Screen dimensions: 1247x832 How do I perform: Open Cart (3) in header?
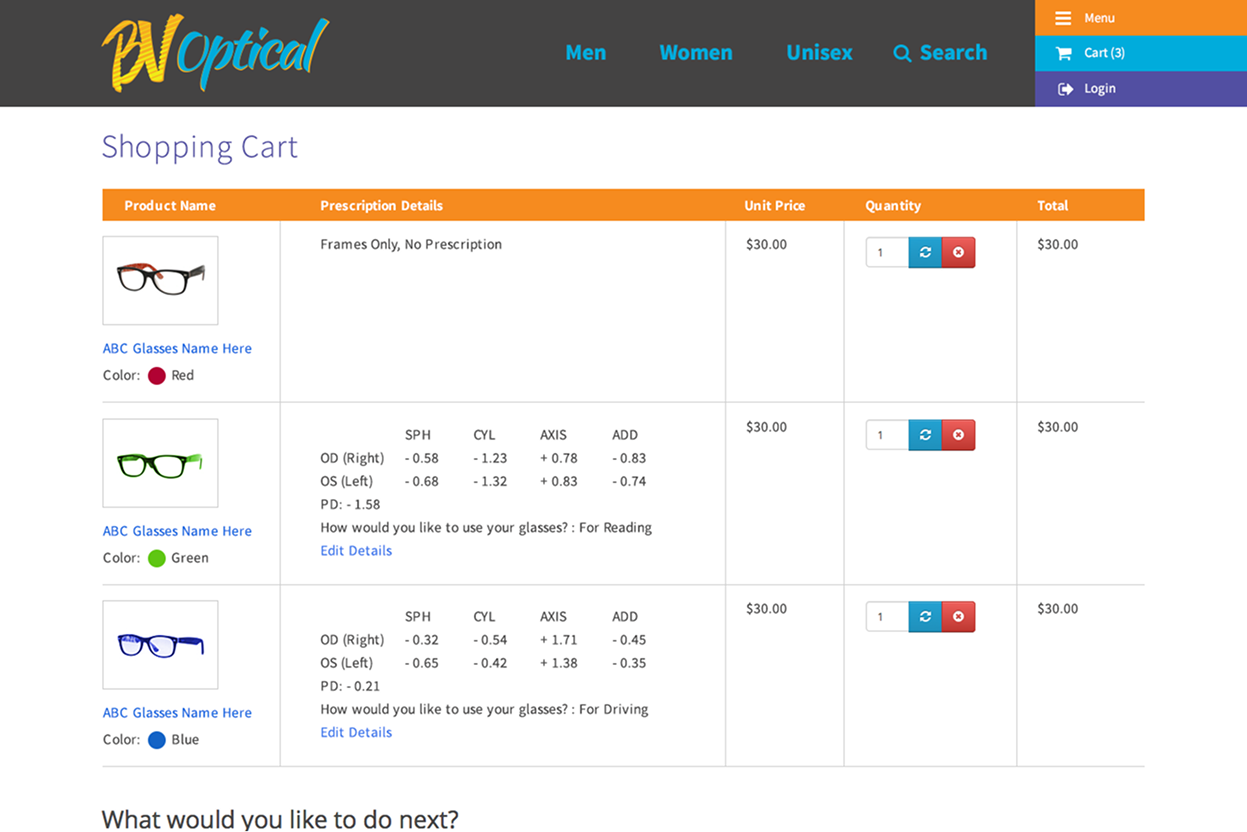tap(1140, 53)
